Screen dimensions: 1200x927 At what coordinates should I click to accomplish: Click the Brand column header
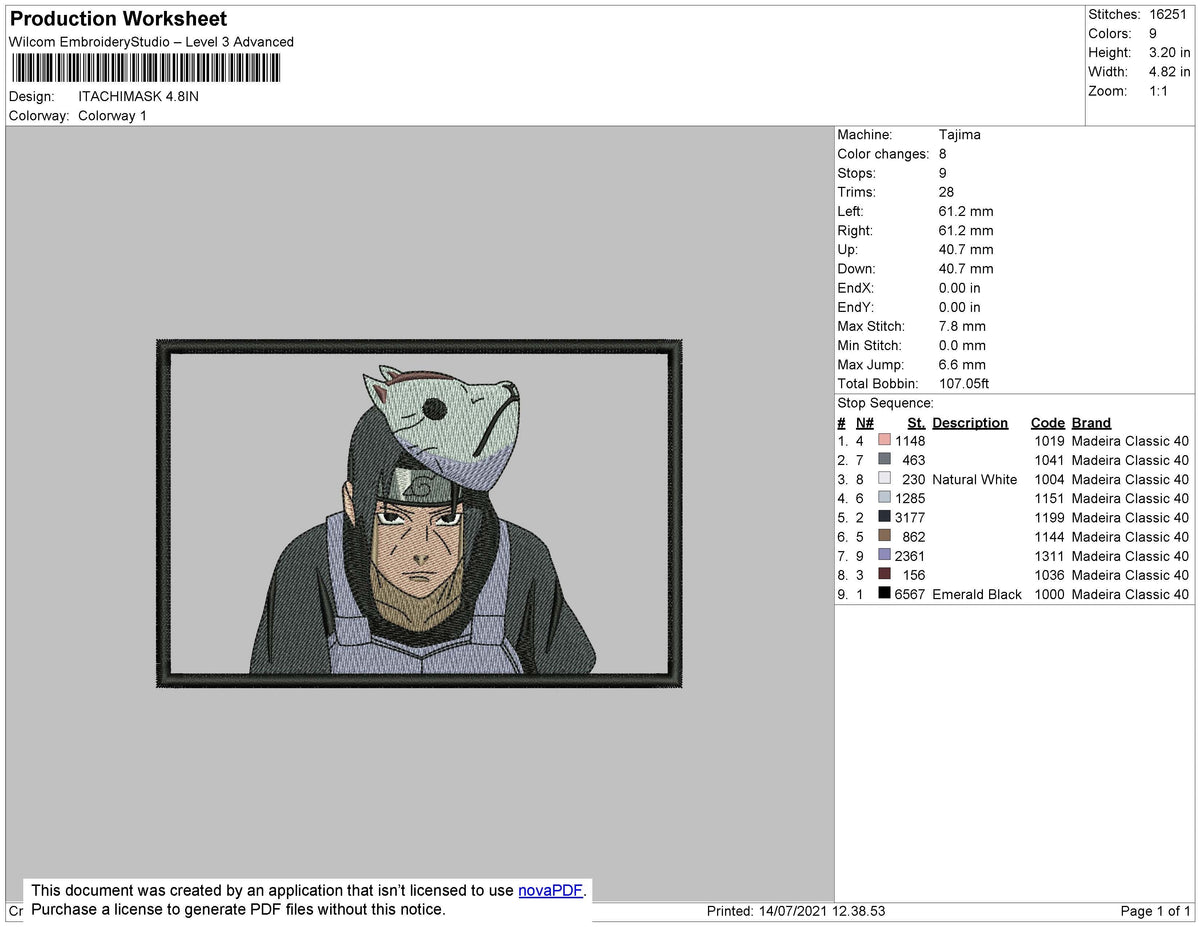point(1090,422)
